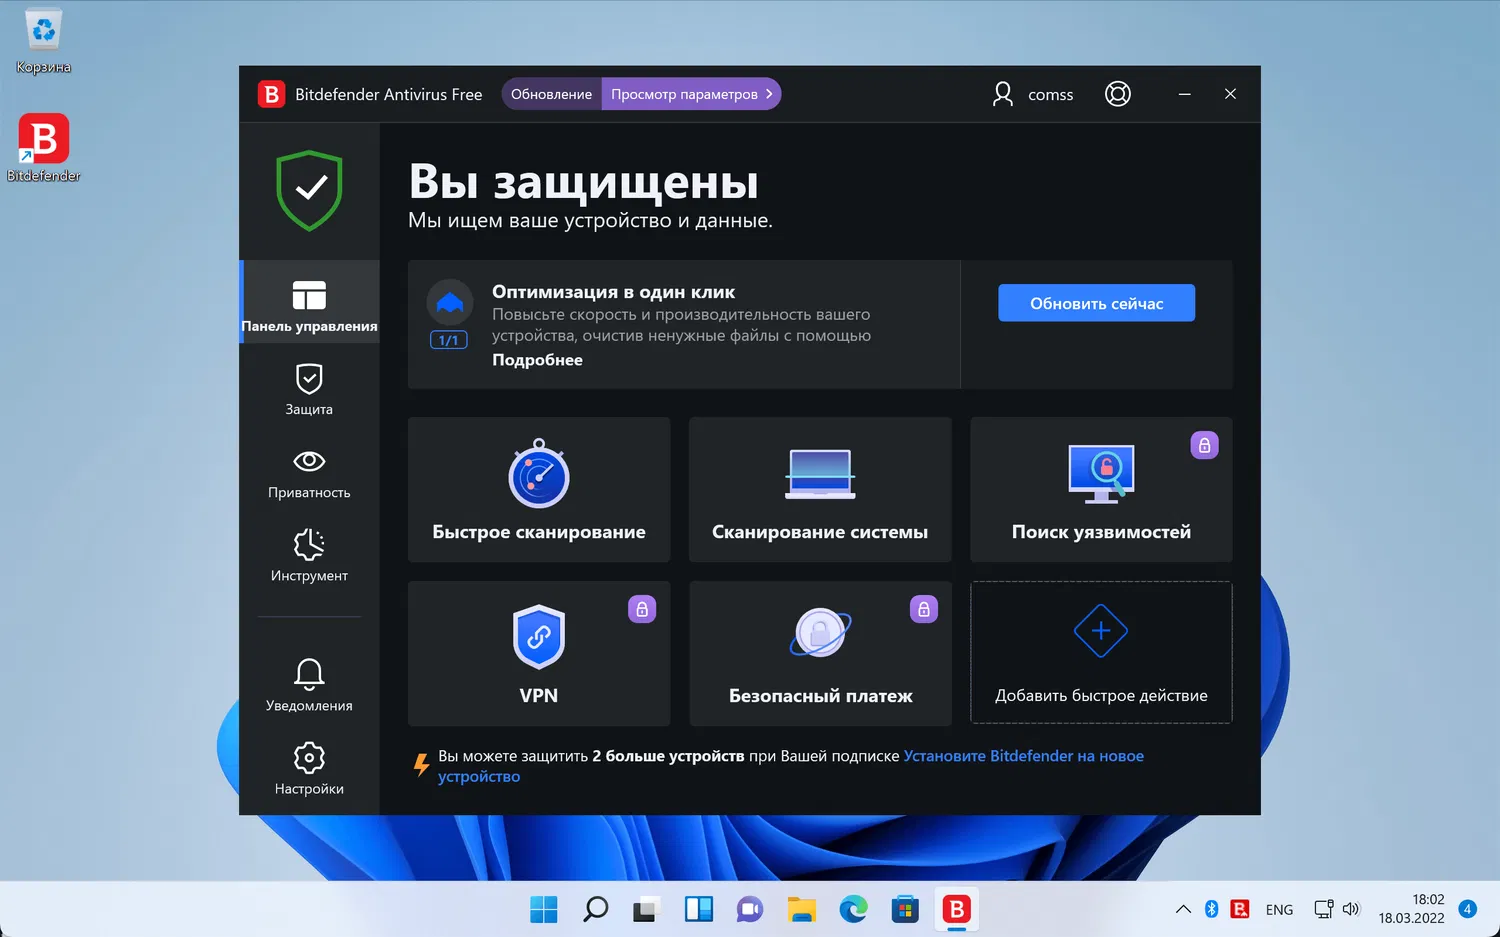Image resolution: width=1500 pixels, height=937 pixels.
Task: Open the Безопасный платеж tile
Action: pyautogui.click(x=820, y=654)
